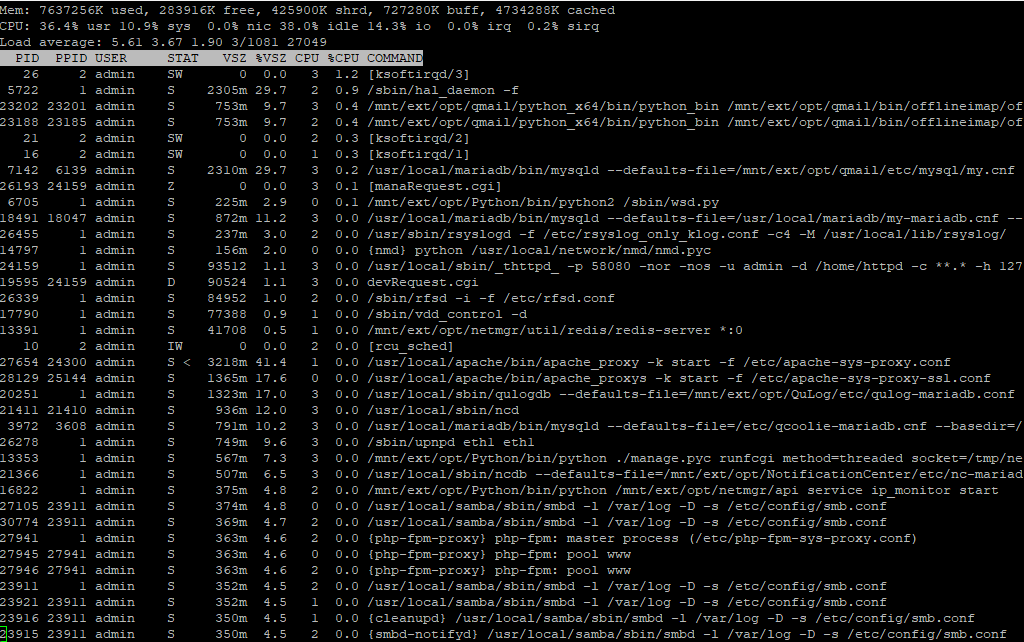Click the PPID column header
This screenshot has width=1024, height=642.
coord(71,58)
